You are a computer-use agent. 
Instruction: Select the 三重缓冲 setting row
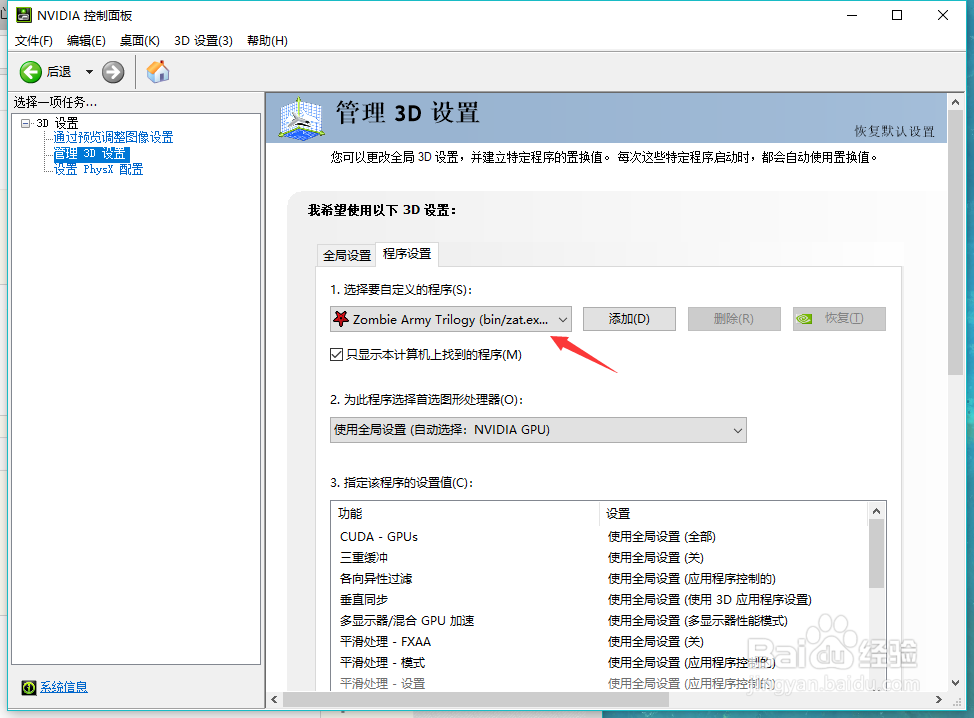(x=599, y=558)
